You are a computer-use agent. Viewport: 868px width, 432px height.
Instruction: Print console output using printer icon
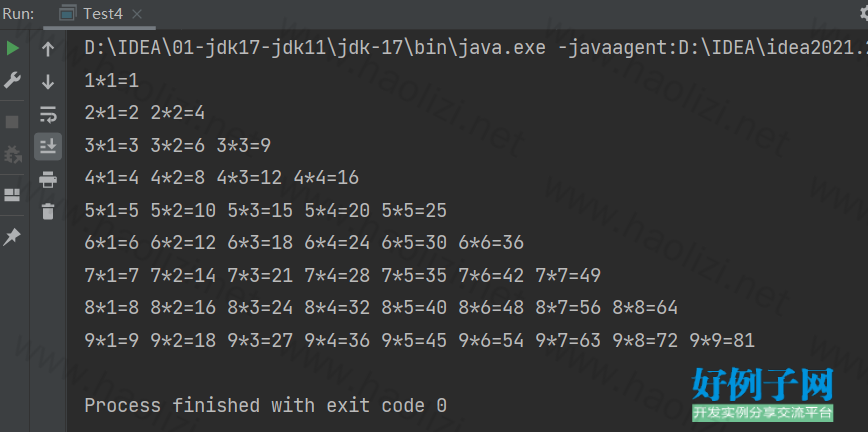point(47,180)
